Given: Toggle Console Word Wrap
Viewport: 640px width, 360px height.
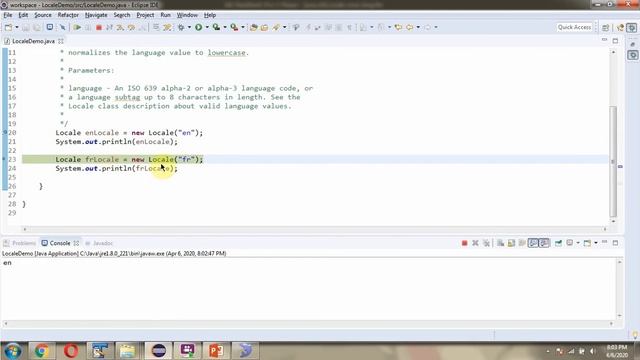Looking at the screenshot, I should 522,243.
